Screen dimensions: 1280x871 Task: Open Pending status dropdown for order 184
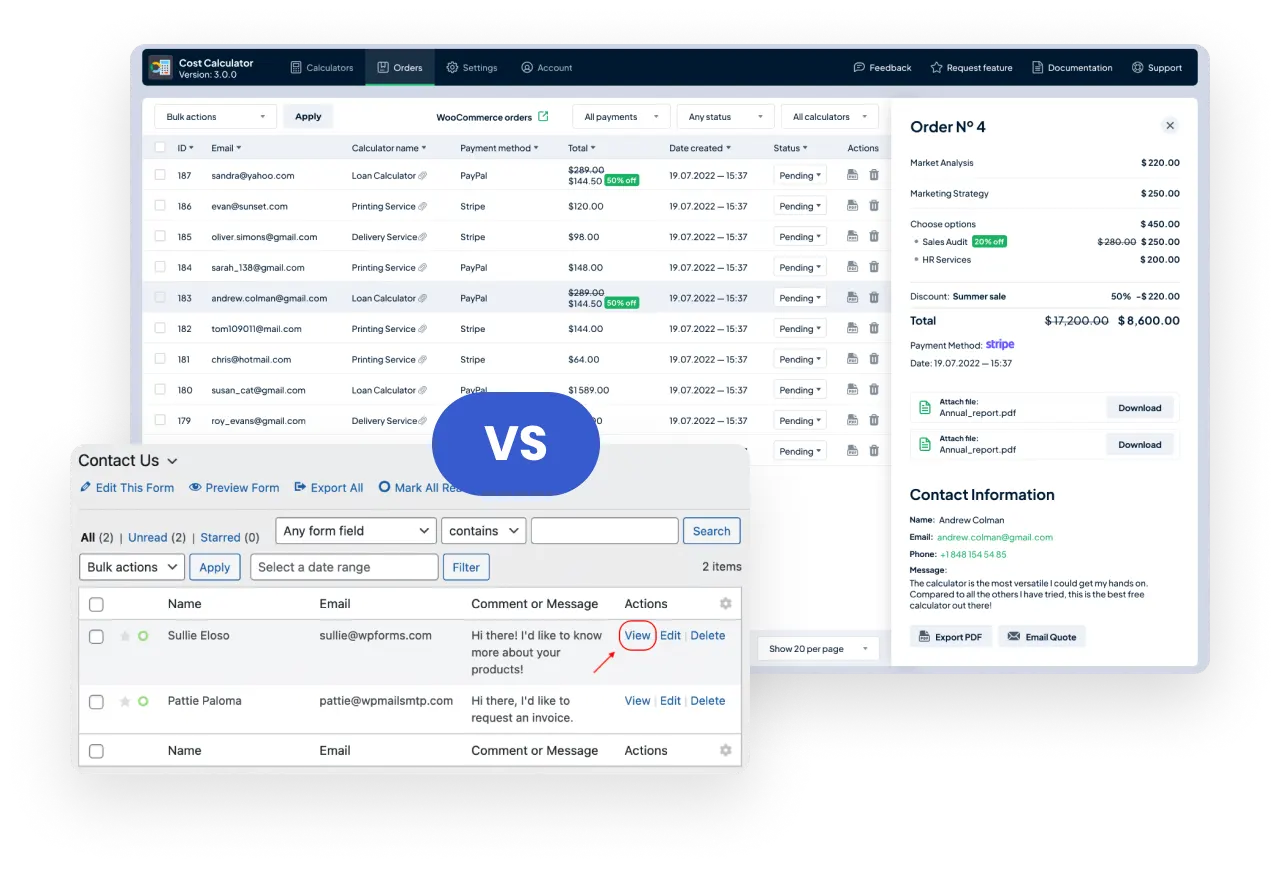click(800, 268)
